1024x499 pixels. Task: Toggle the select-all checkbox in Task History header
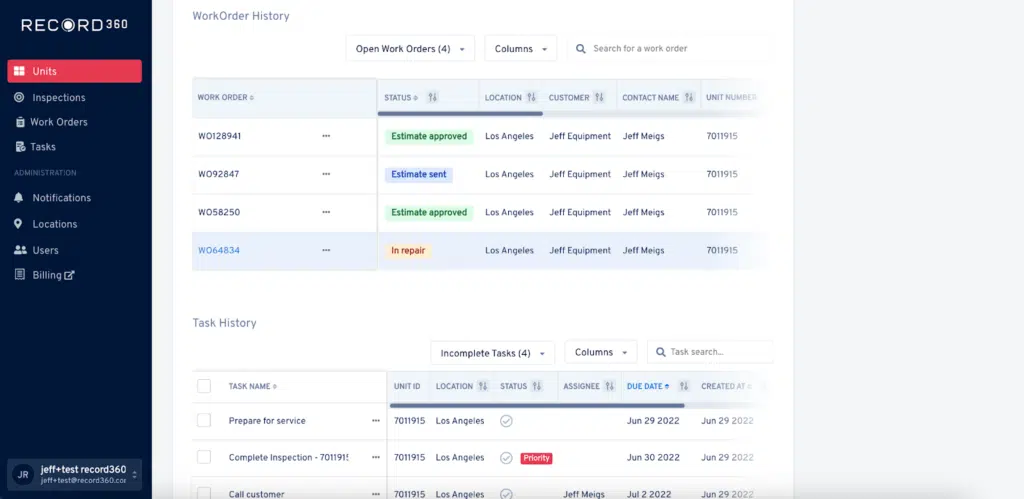point(204,386)
